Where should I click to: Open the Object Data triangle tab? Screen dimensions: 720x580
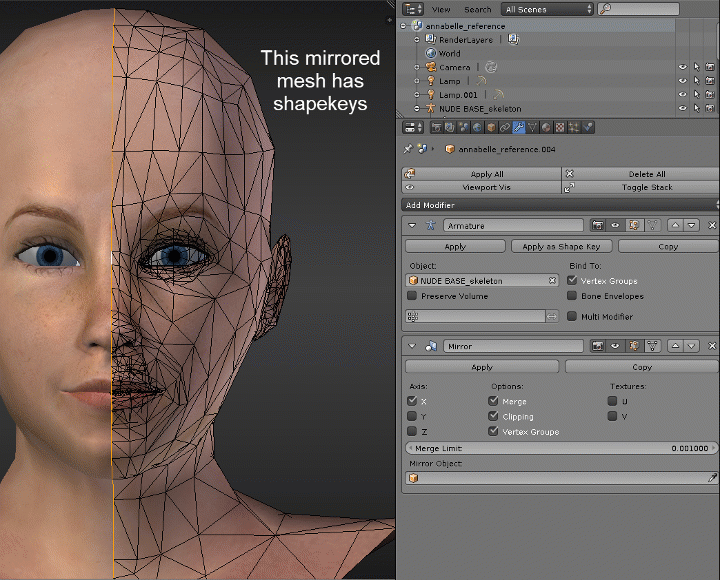click(534, 128)
